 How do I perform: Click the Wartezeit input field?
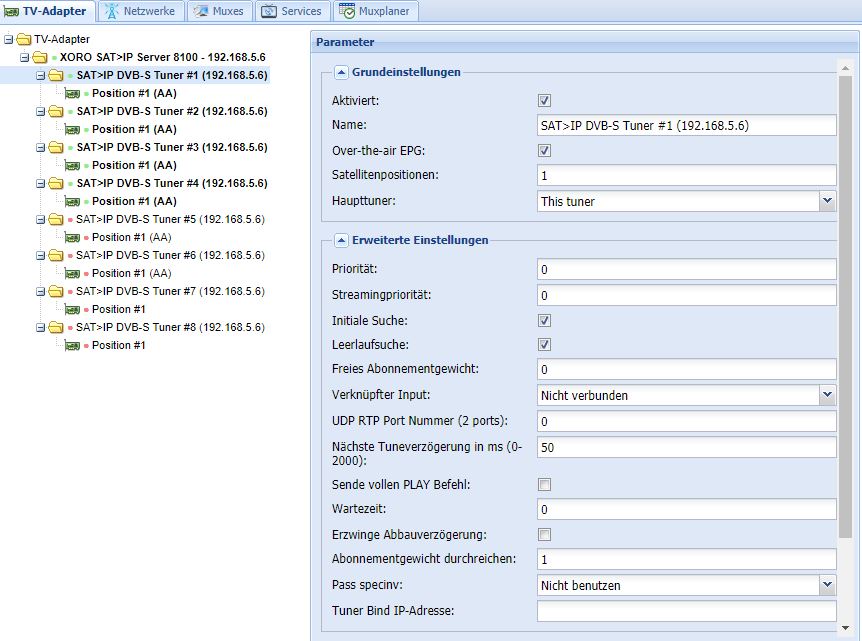pos(687,509)
